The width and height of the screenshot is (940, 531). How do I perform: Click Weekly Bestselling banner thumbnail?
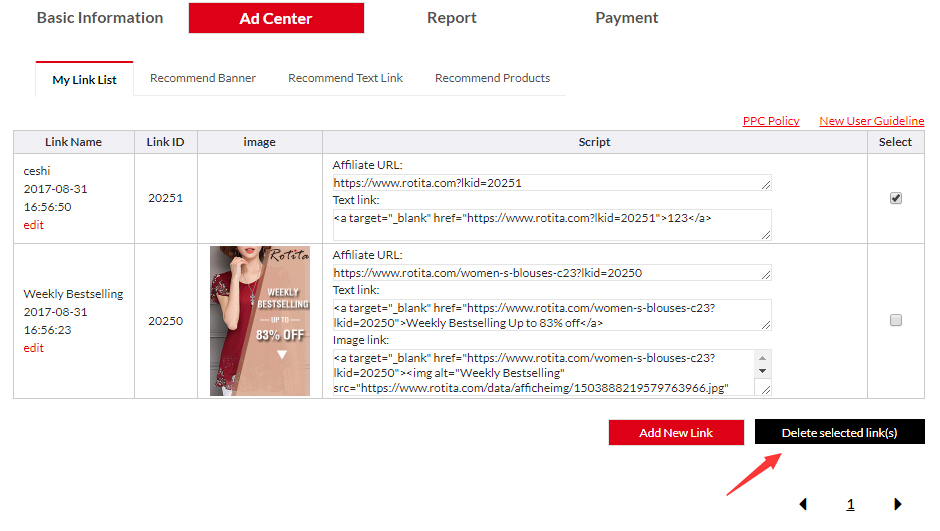point(260,321)
